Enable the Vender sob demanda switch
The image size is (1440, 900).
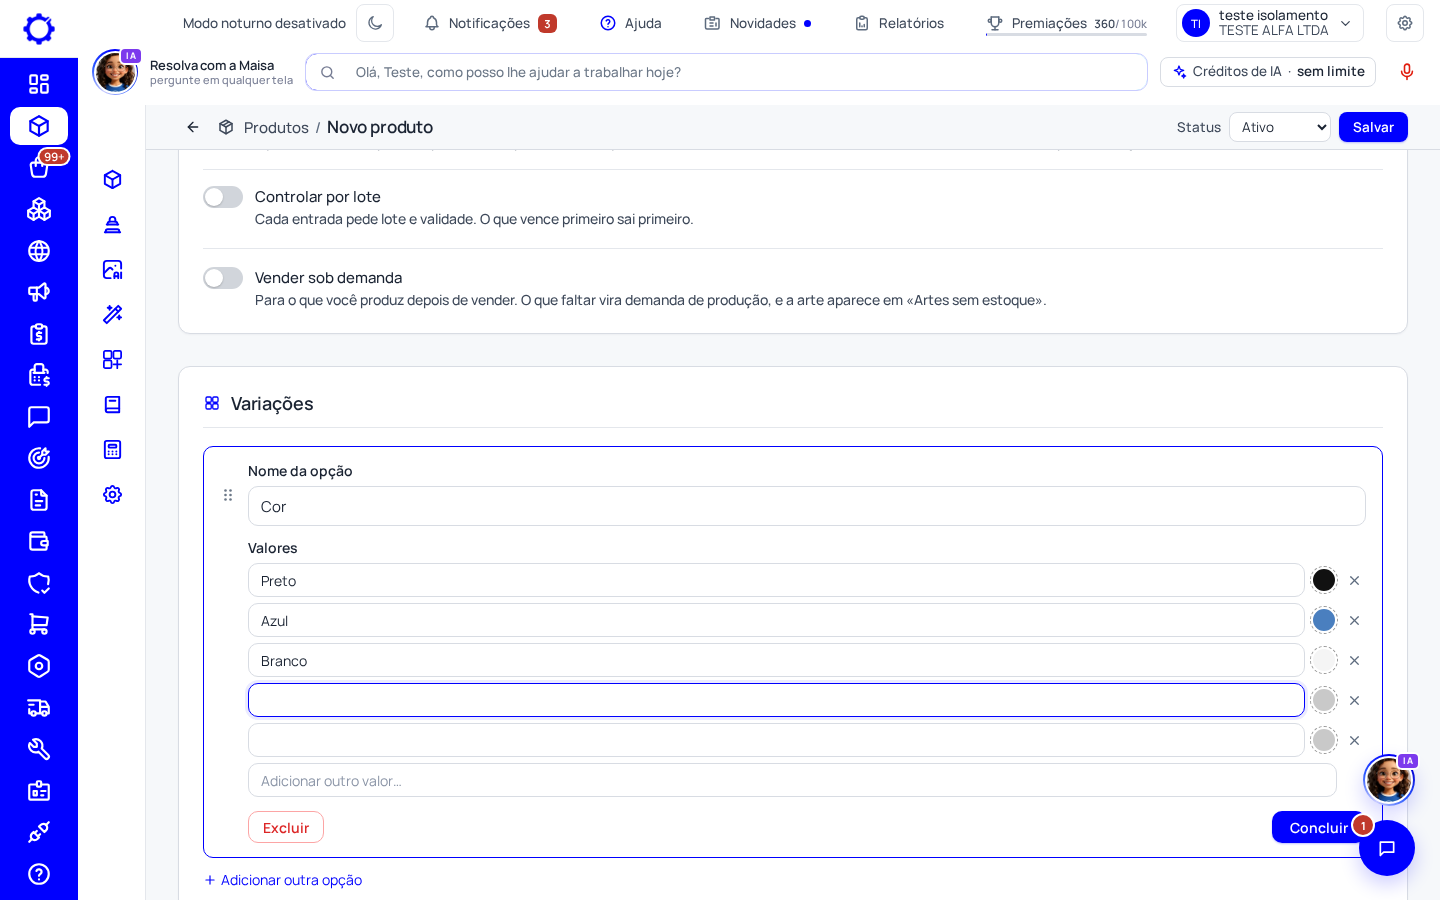tap(223, 278)
